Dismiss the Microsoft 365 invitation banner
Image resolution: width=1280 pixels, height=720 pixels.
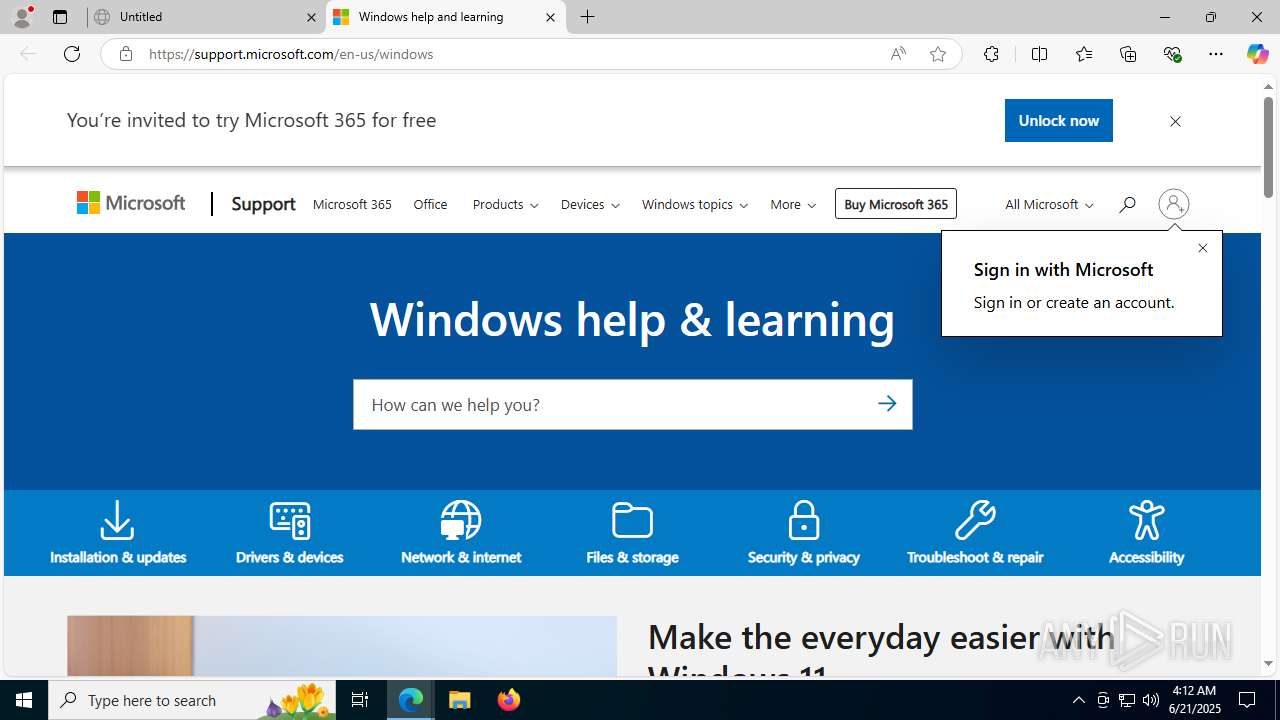1175,122
